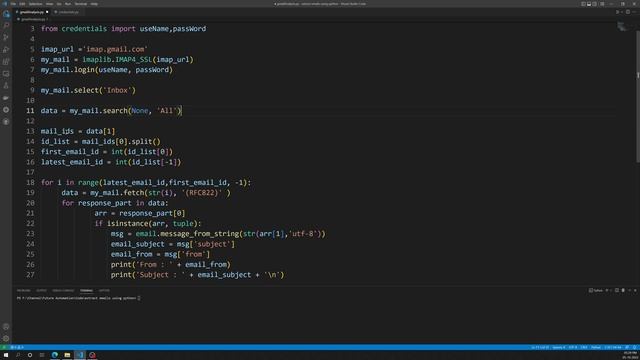Screen dimensions: 640x360
Task: Open the Source Control view
Action: pyautogui.click(x=6, y=38)
